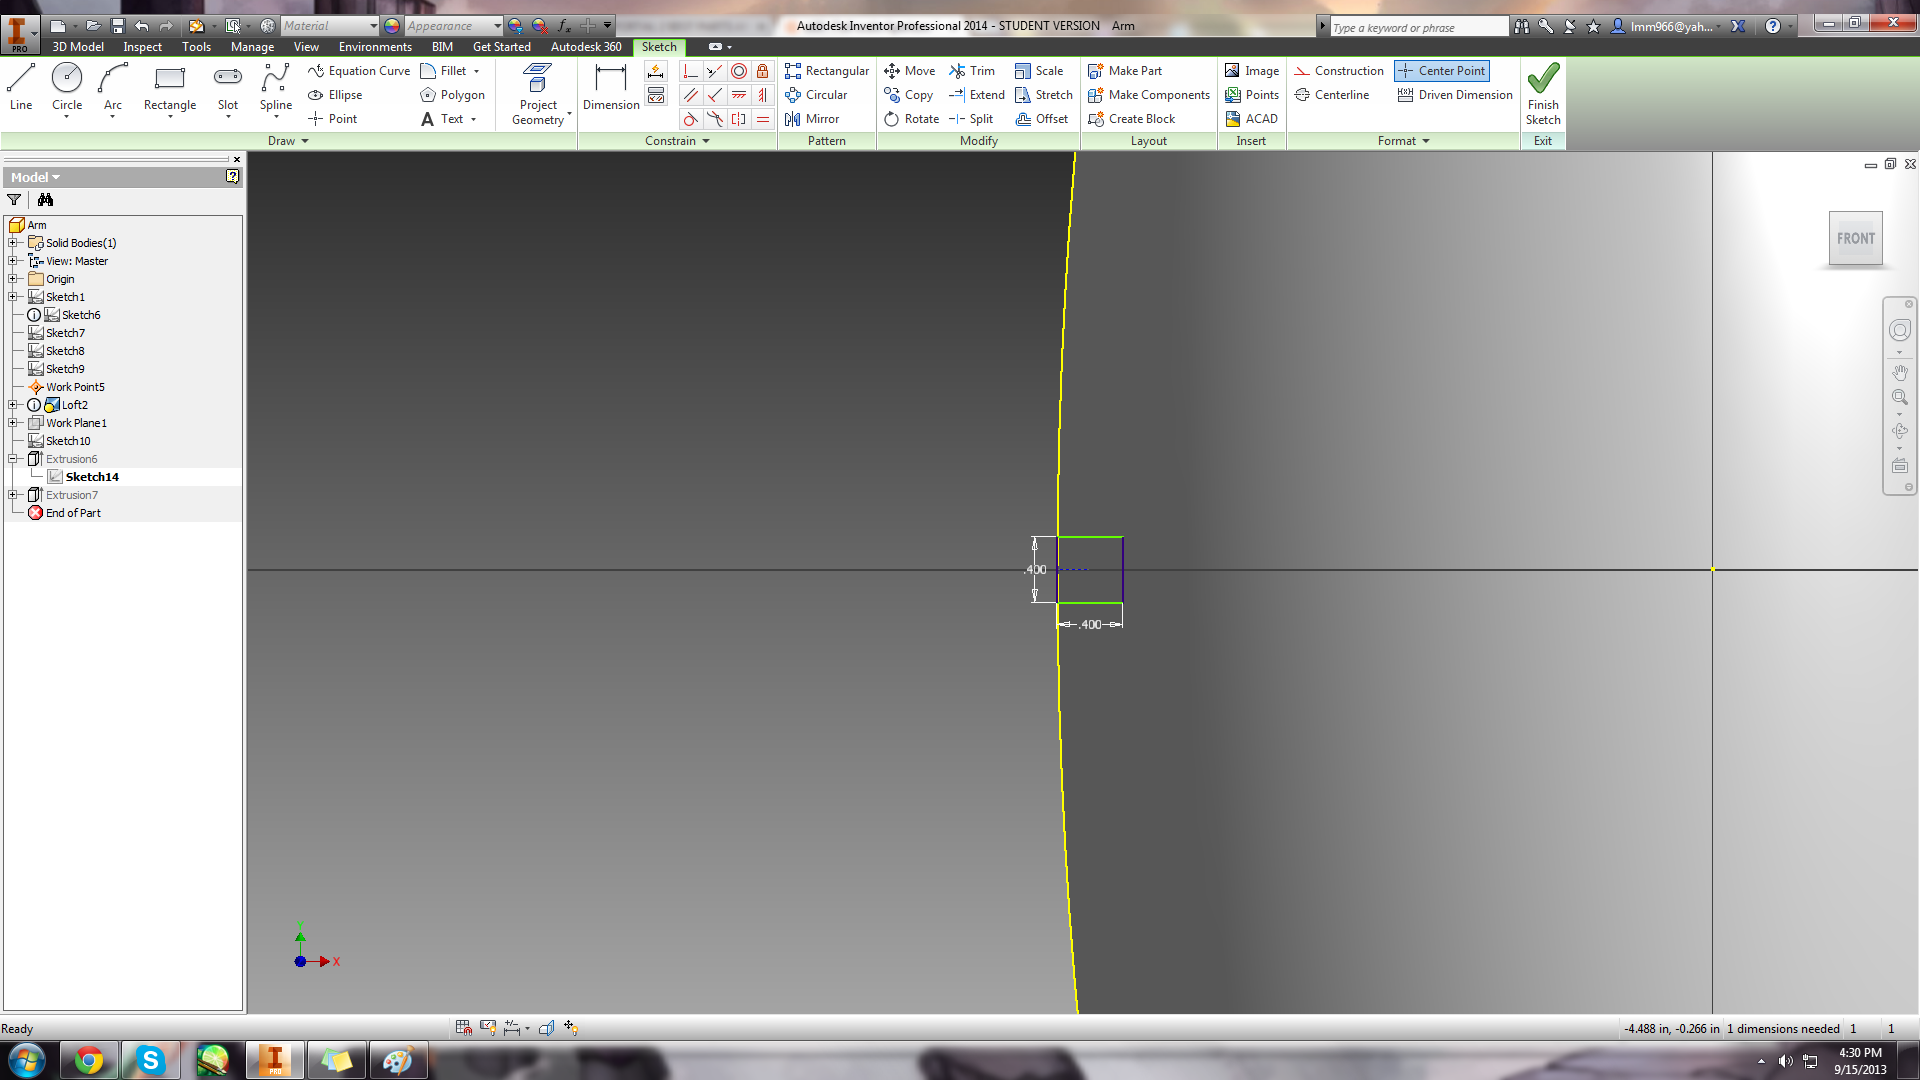This screenshot has width=1920, height=1080.
Task: Select Work Plane1 in the browser tree
Action: click(x=76, y=423)
